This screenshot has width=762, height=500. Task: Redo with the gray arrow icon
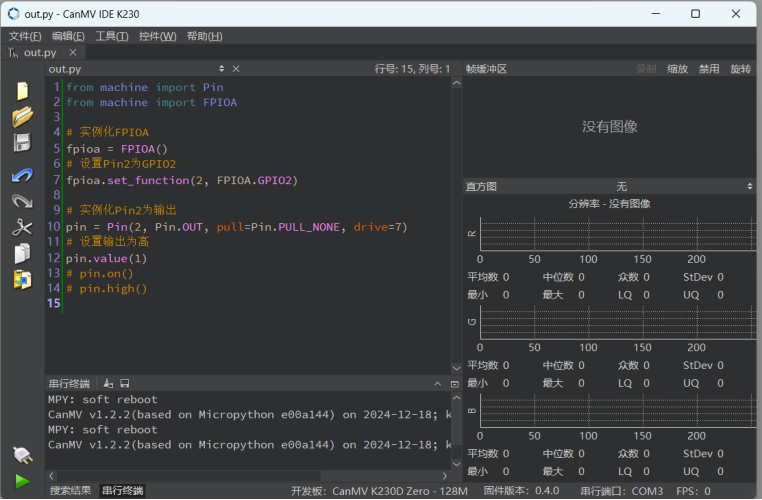point(22,201)
